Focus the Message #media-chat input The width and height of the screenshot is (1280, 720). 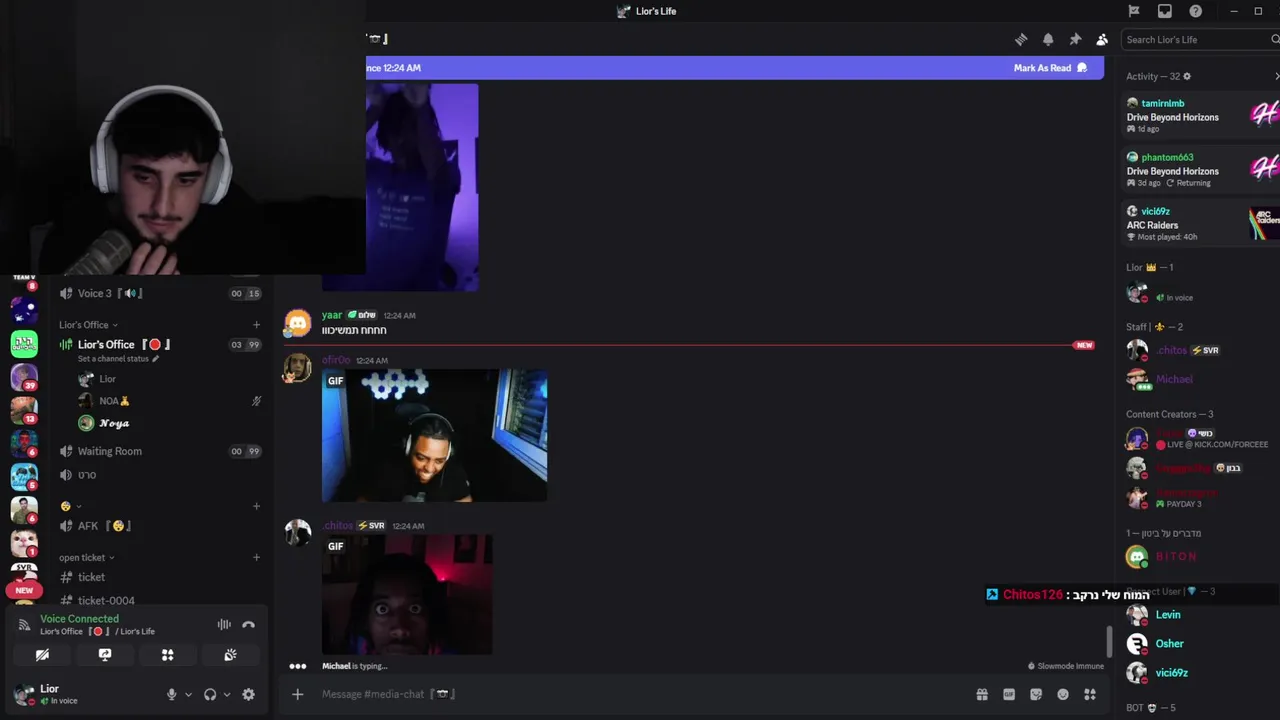(x=640, y=694)
